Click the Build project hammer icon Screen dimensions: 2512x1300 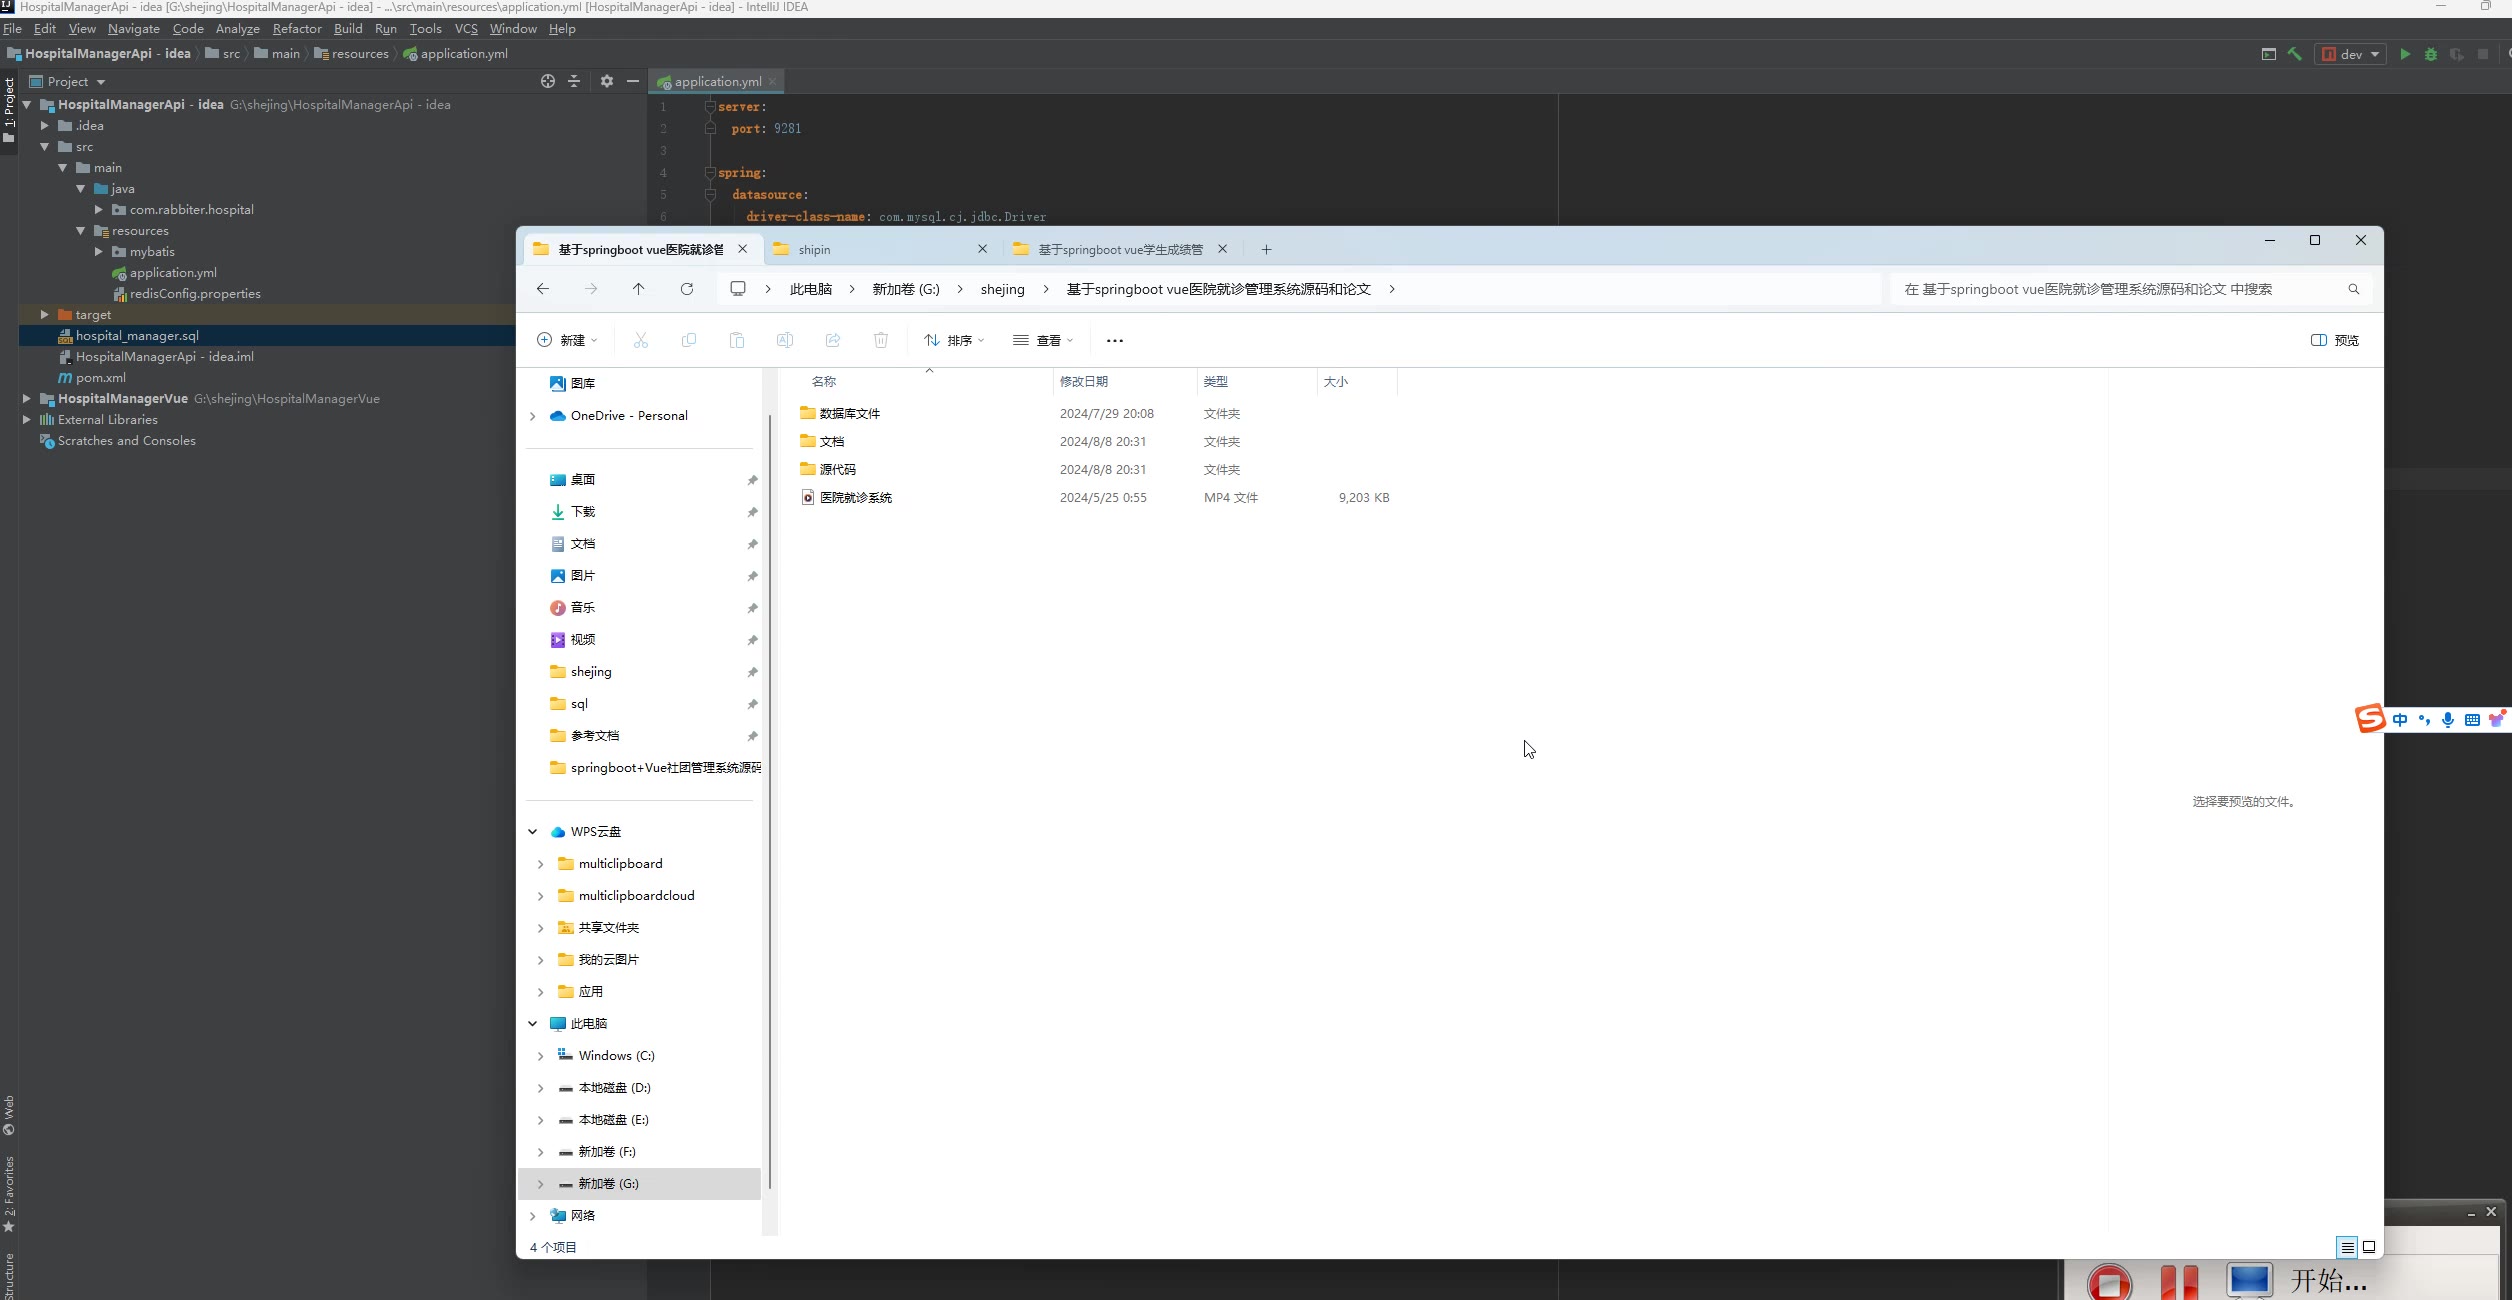coord(2295,54)
